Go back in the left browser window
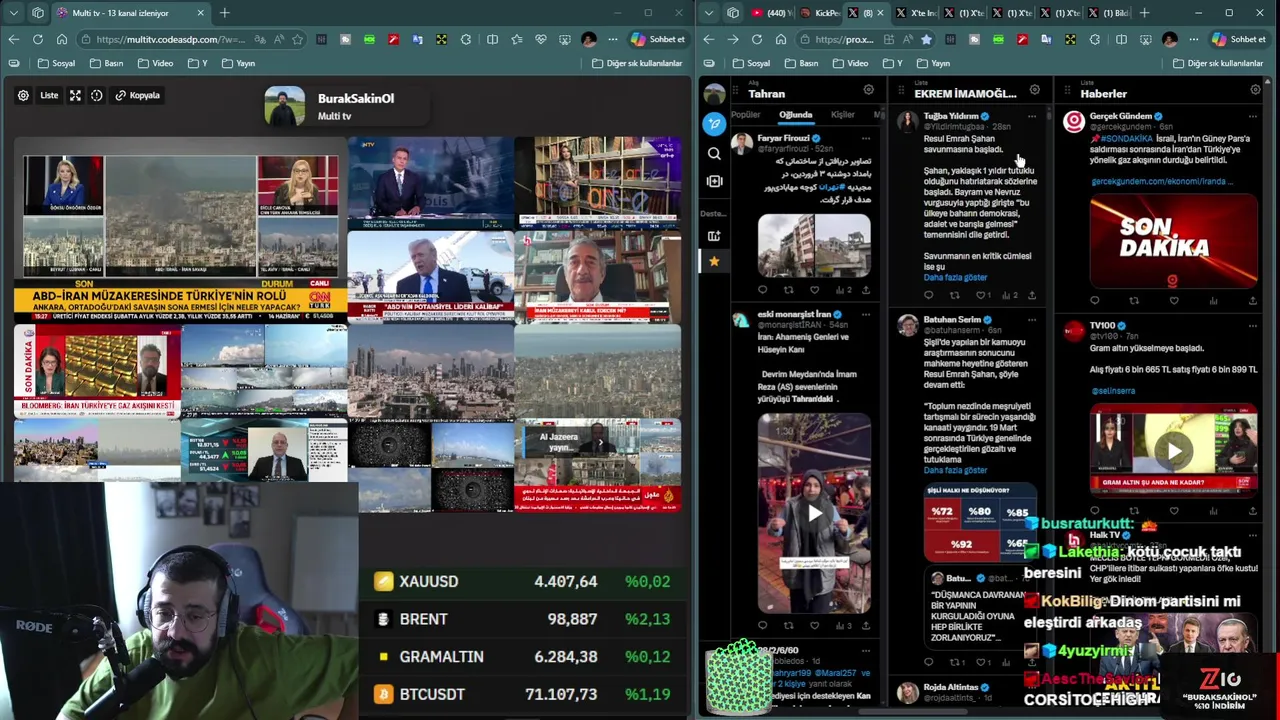1280x720 pixels. (x=13, y=39)
